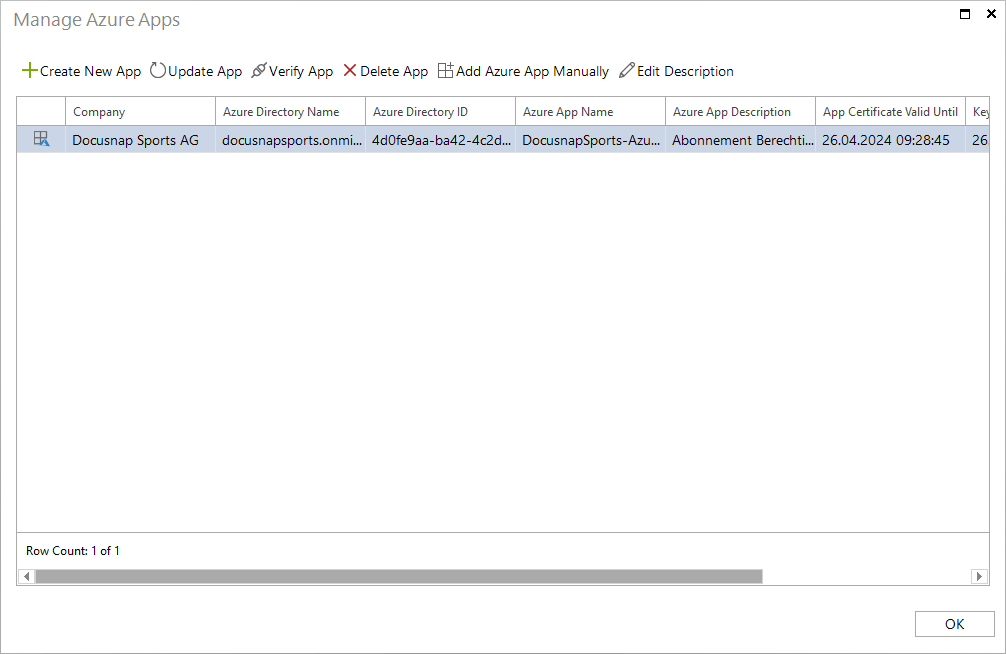Image resolution: width=1006 pixels, height=654 pixels.
Task: Click the Azure app row icon
Action: tap(42, 139)
